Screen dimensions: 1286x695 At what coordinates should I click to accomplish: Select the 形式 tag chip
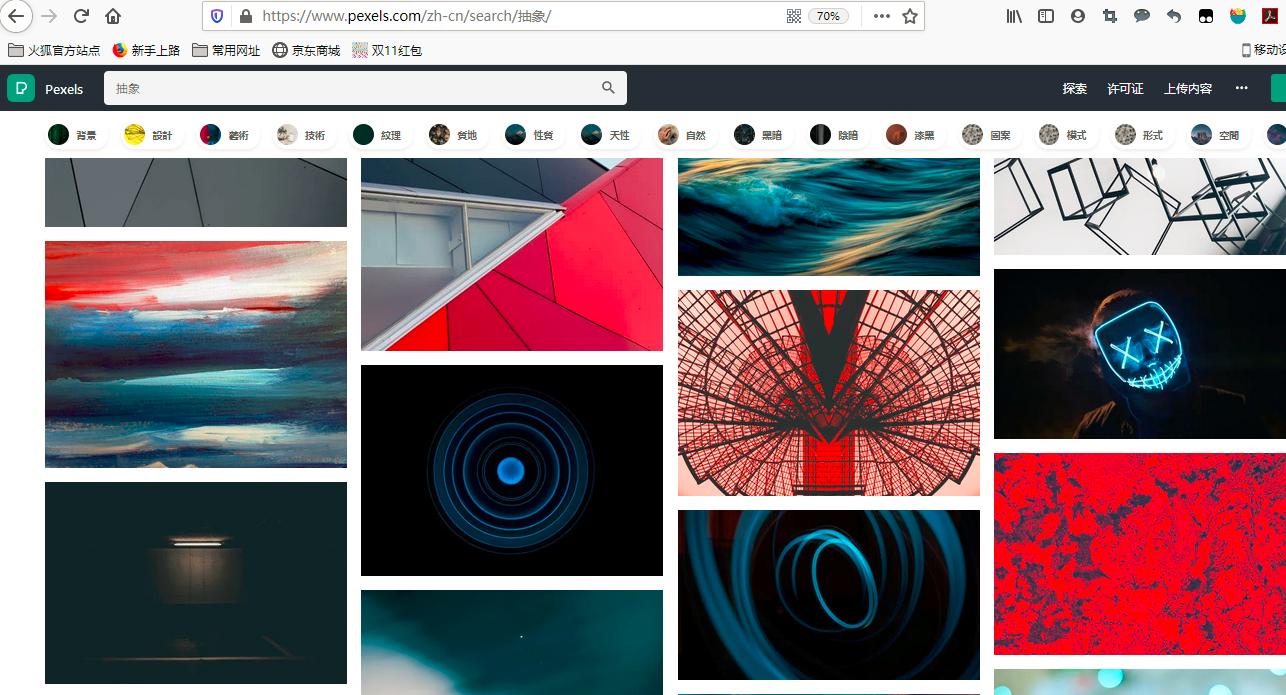point(1140,135)
